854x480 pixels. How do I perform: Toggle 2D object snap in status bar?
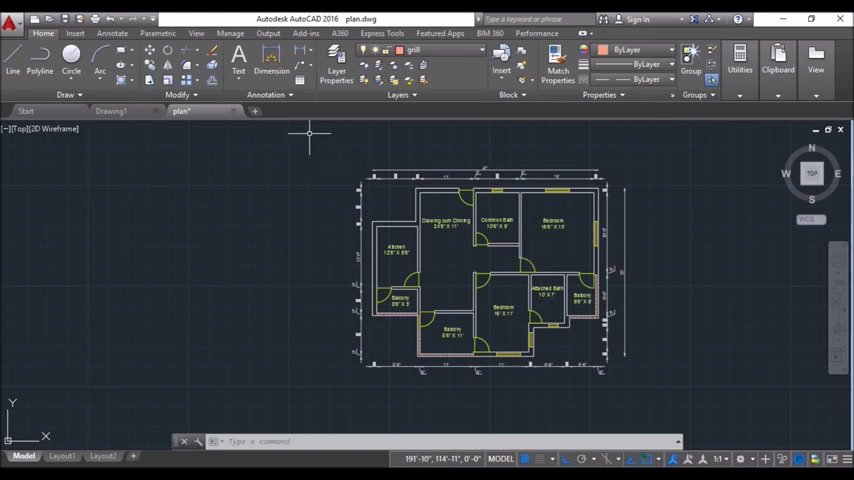[646, 459]
